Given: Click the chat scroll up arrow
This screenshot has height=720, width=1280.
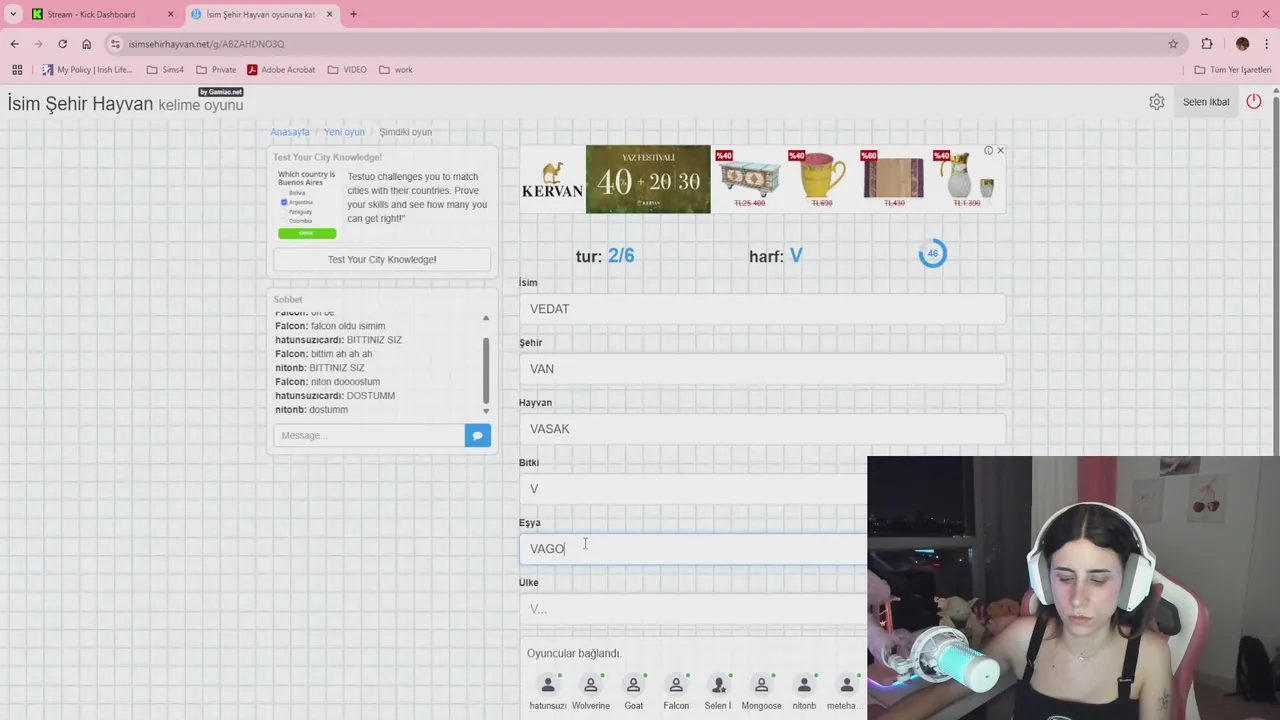Looking at the screenshot, I should coord(486,318).
